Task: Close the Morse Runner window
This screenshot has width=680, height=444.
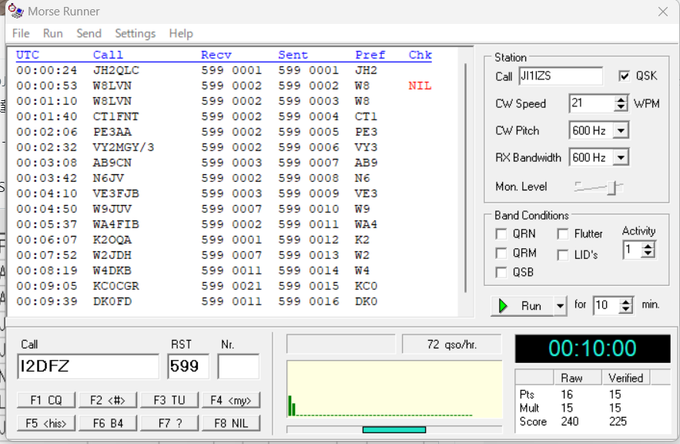Action: (x=663, y=12)
